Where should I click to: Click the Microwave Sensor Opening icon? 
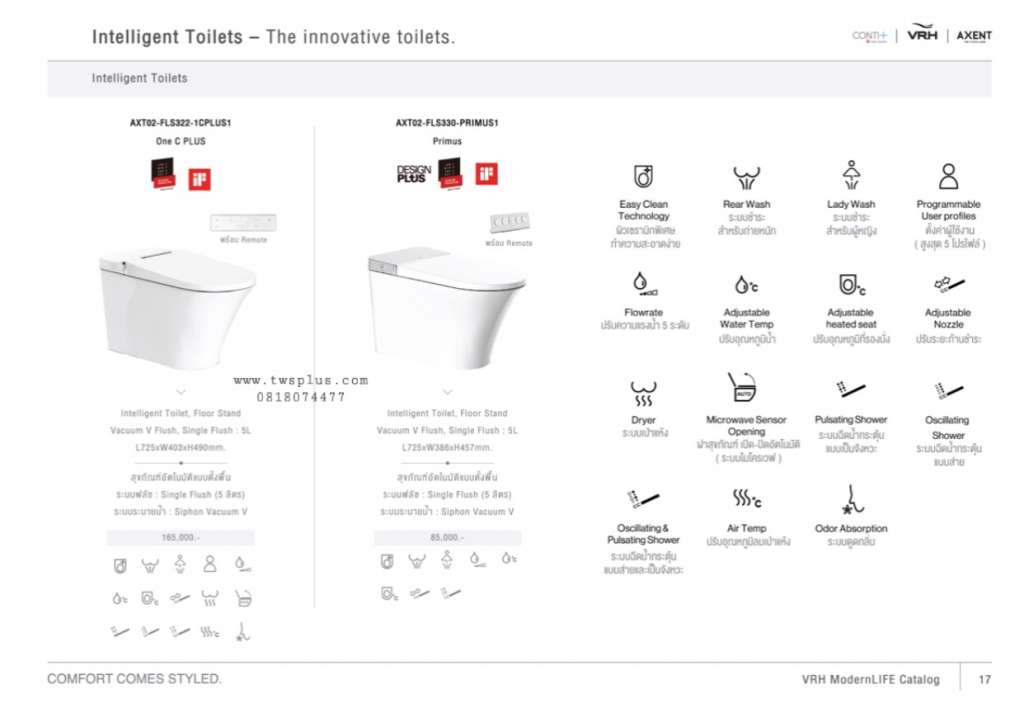pos(742,386)
